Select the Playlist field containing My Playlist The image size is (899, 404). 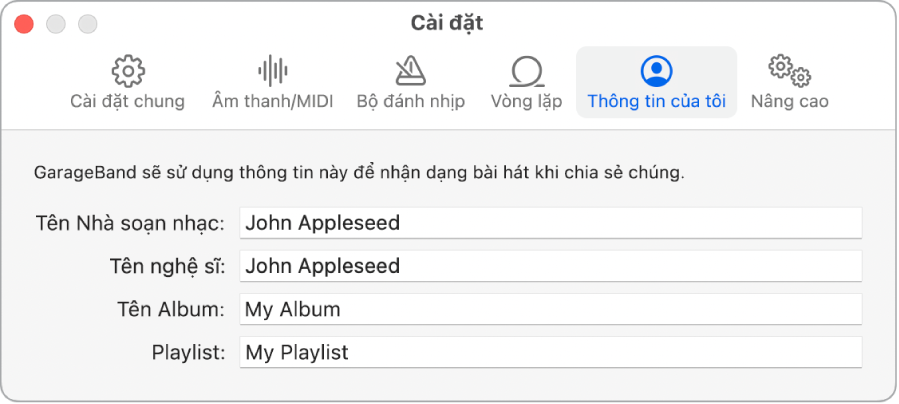(550, 352)
